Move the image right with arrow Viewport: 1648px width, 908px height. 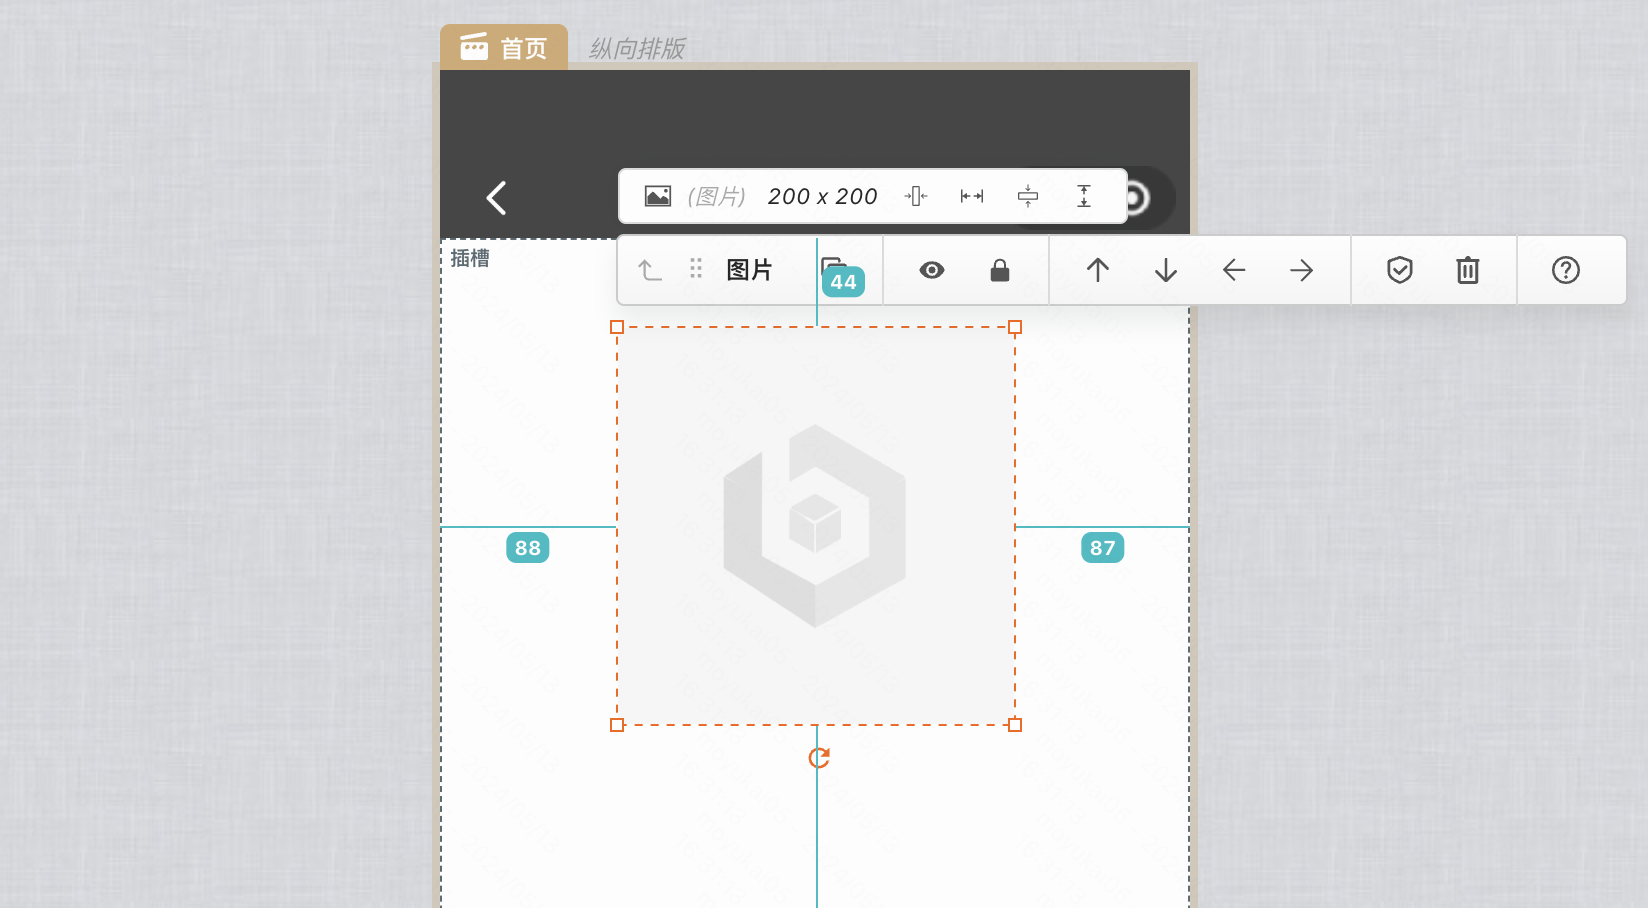[x=1302, y=270]
